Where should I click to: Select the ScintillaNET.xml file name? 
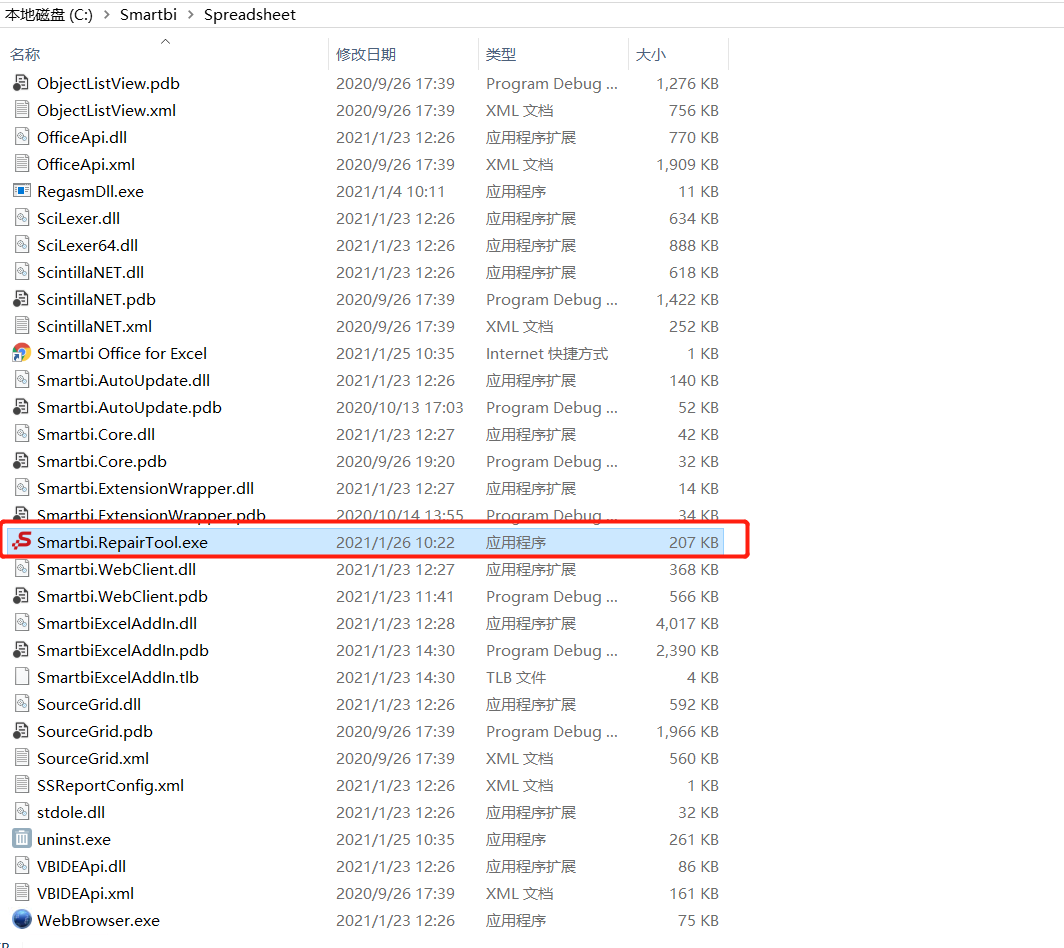94,326
